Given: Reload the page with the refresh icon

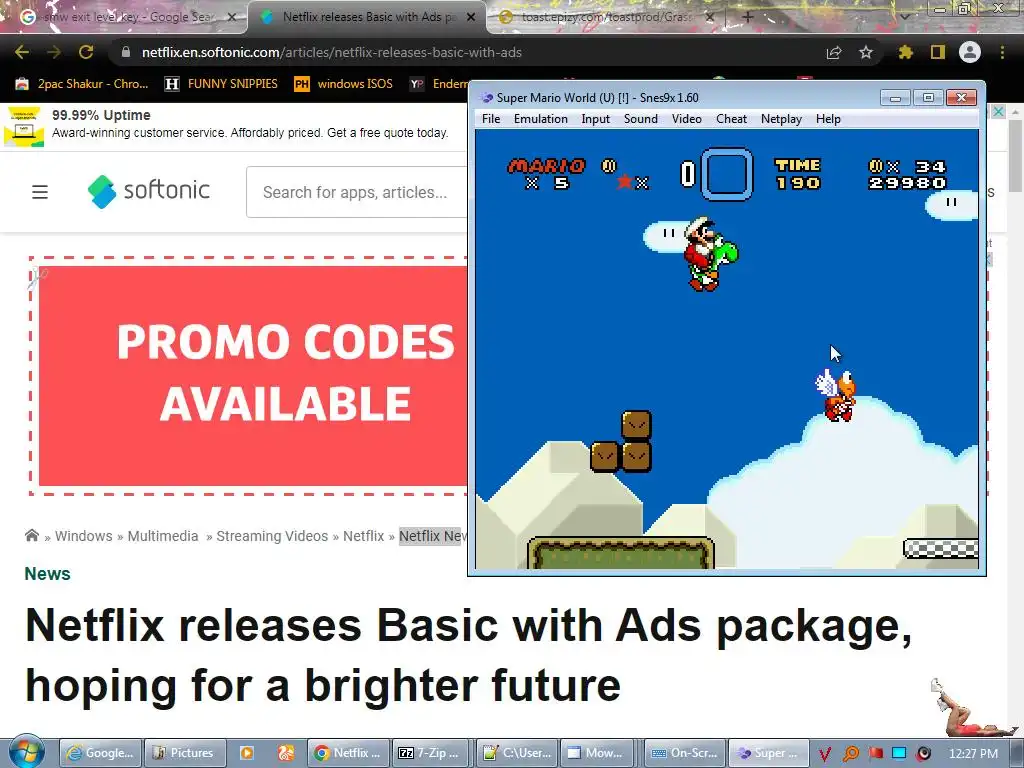Looking at the screenshot, I should [86, 52].
